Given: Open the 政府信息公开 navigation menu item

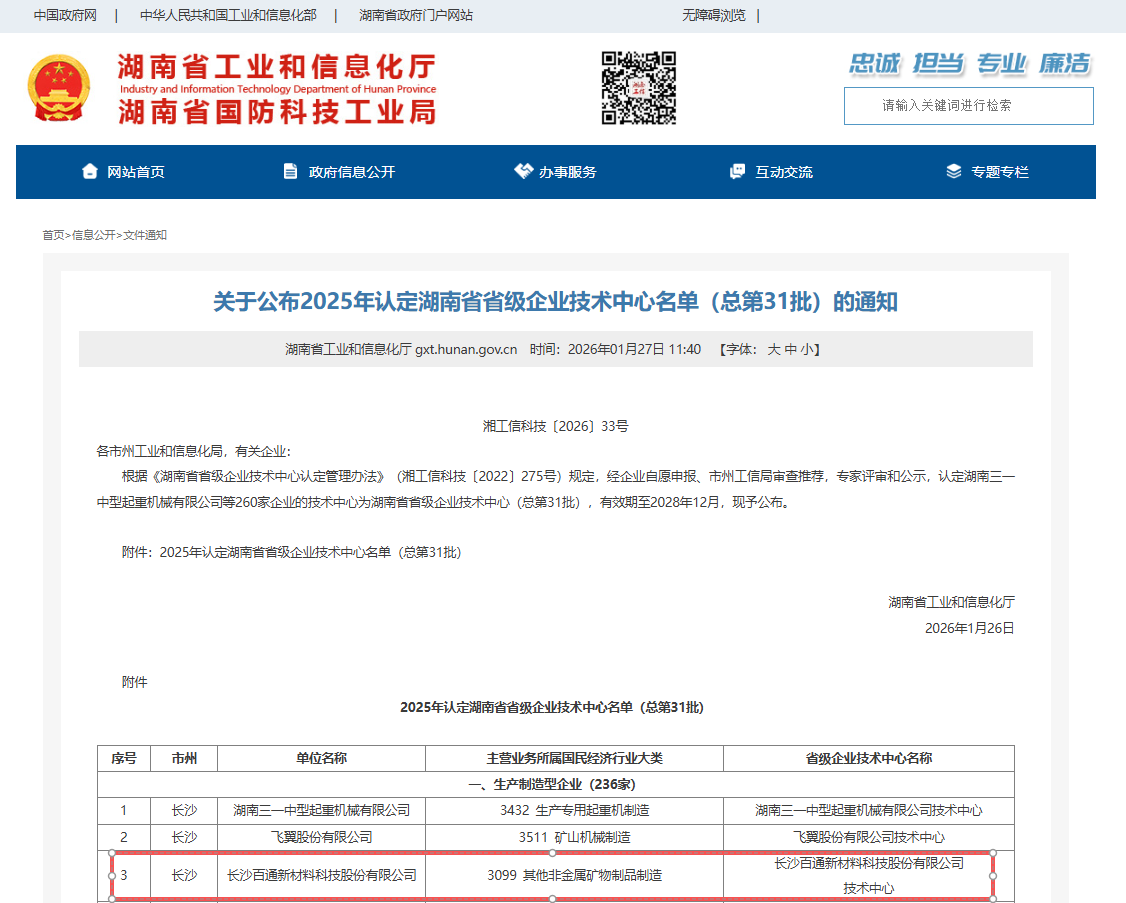Looking at the screenshot, I should pyautogui.click(x=352, y=172).
